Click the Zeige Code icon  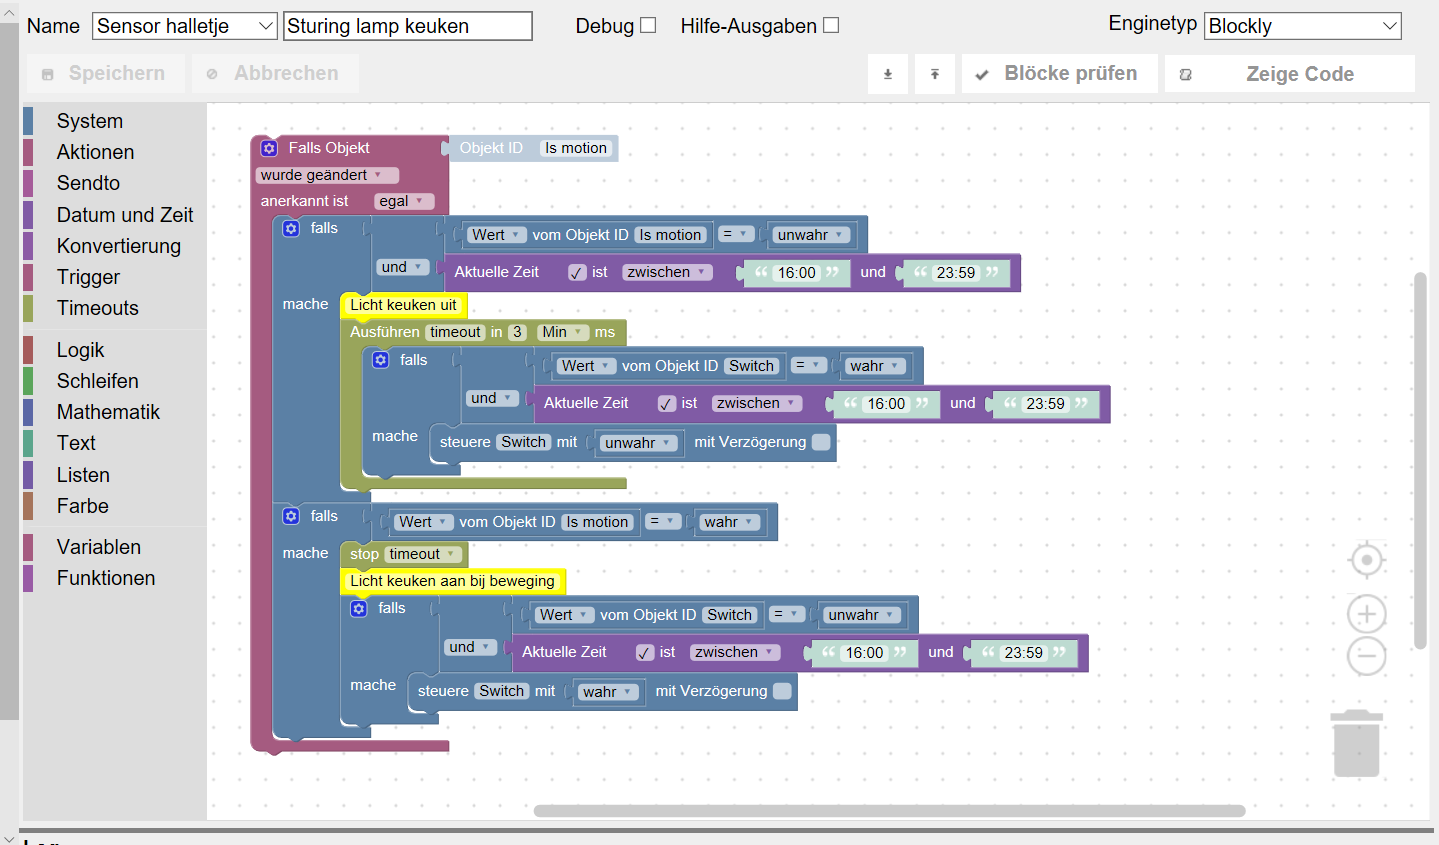tap(1186, 74)
